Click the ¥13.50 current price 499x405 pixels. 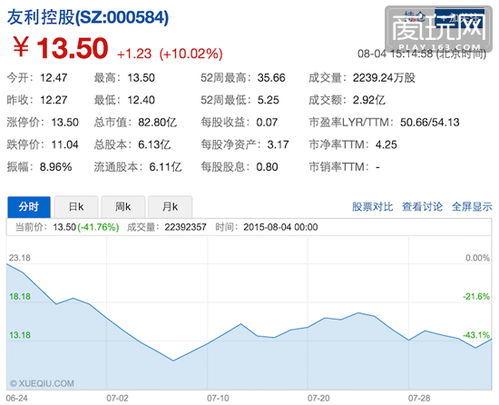(x=61, y=48)
